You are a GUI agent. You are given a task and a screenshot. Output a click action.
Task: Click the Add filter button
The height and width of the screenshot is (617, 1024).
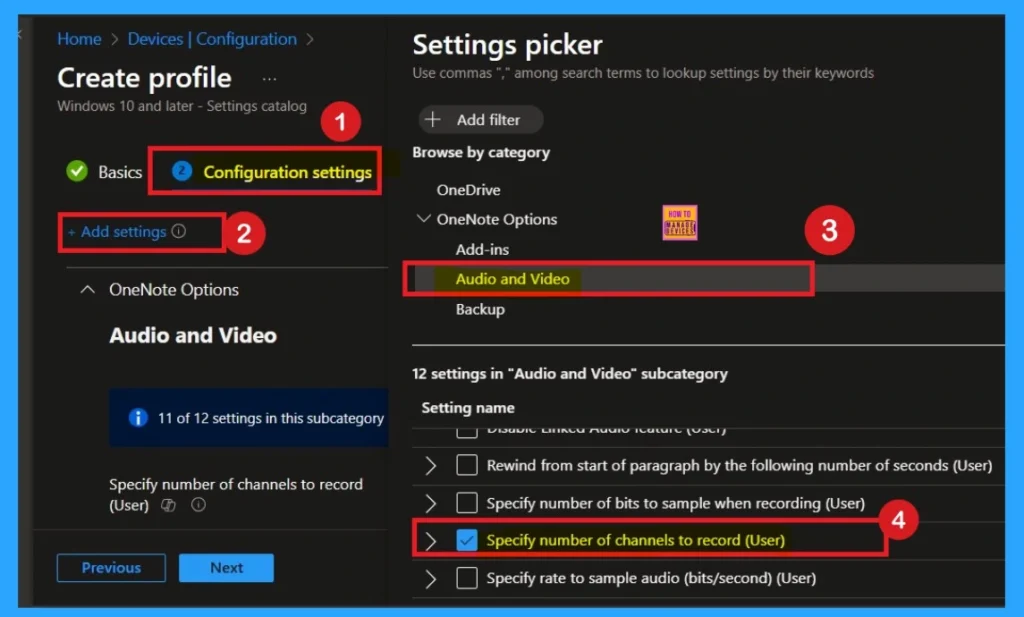pos(481,119)
